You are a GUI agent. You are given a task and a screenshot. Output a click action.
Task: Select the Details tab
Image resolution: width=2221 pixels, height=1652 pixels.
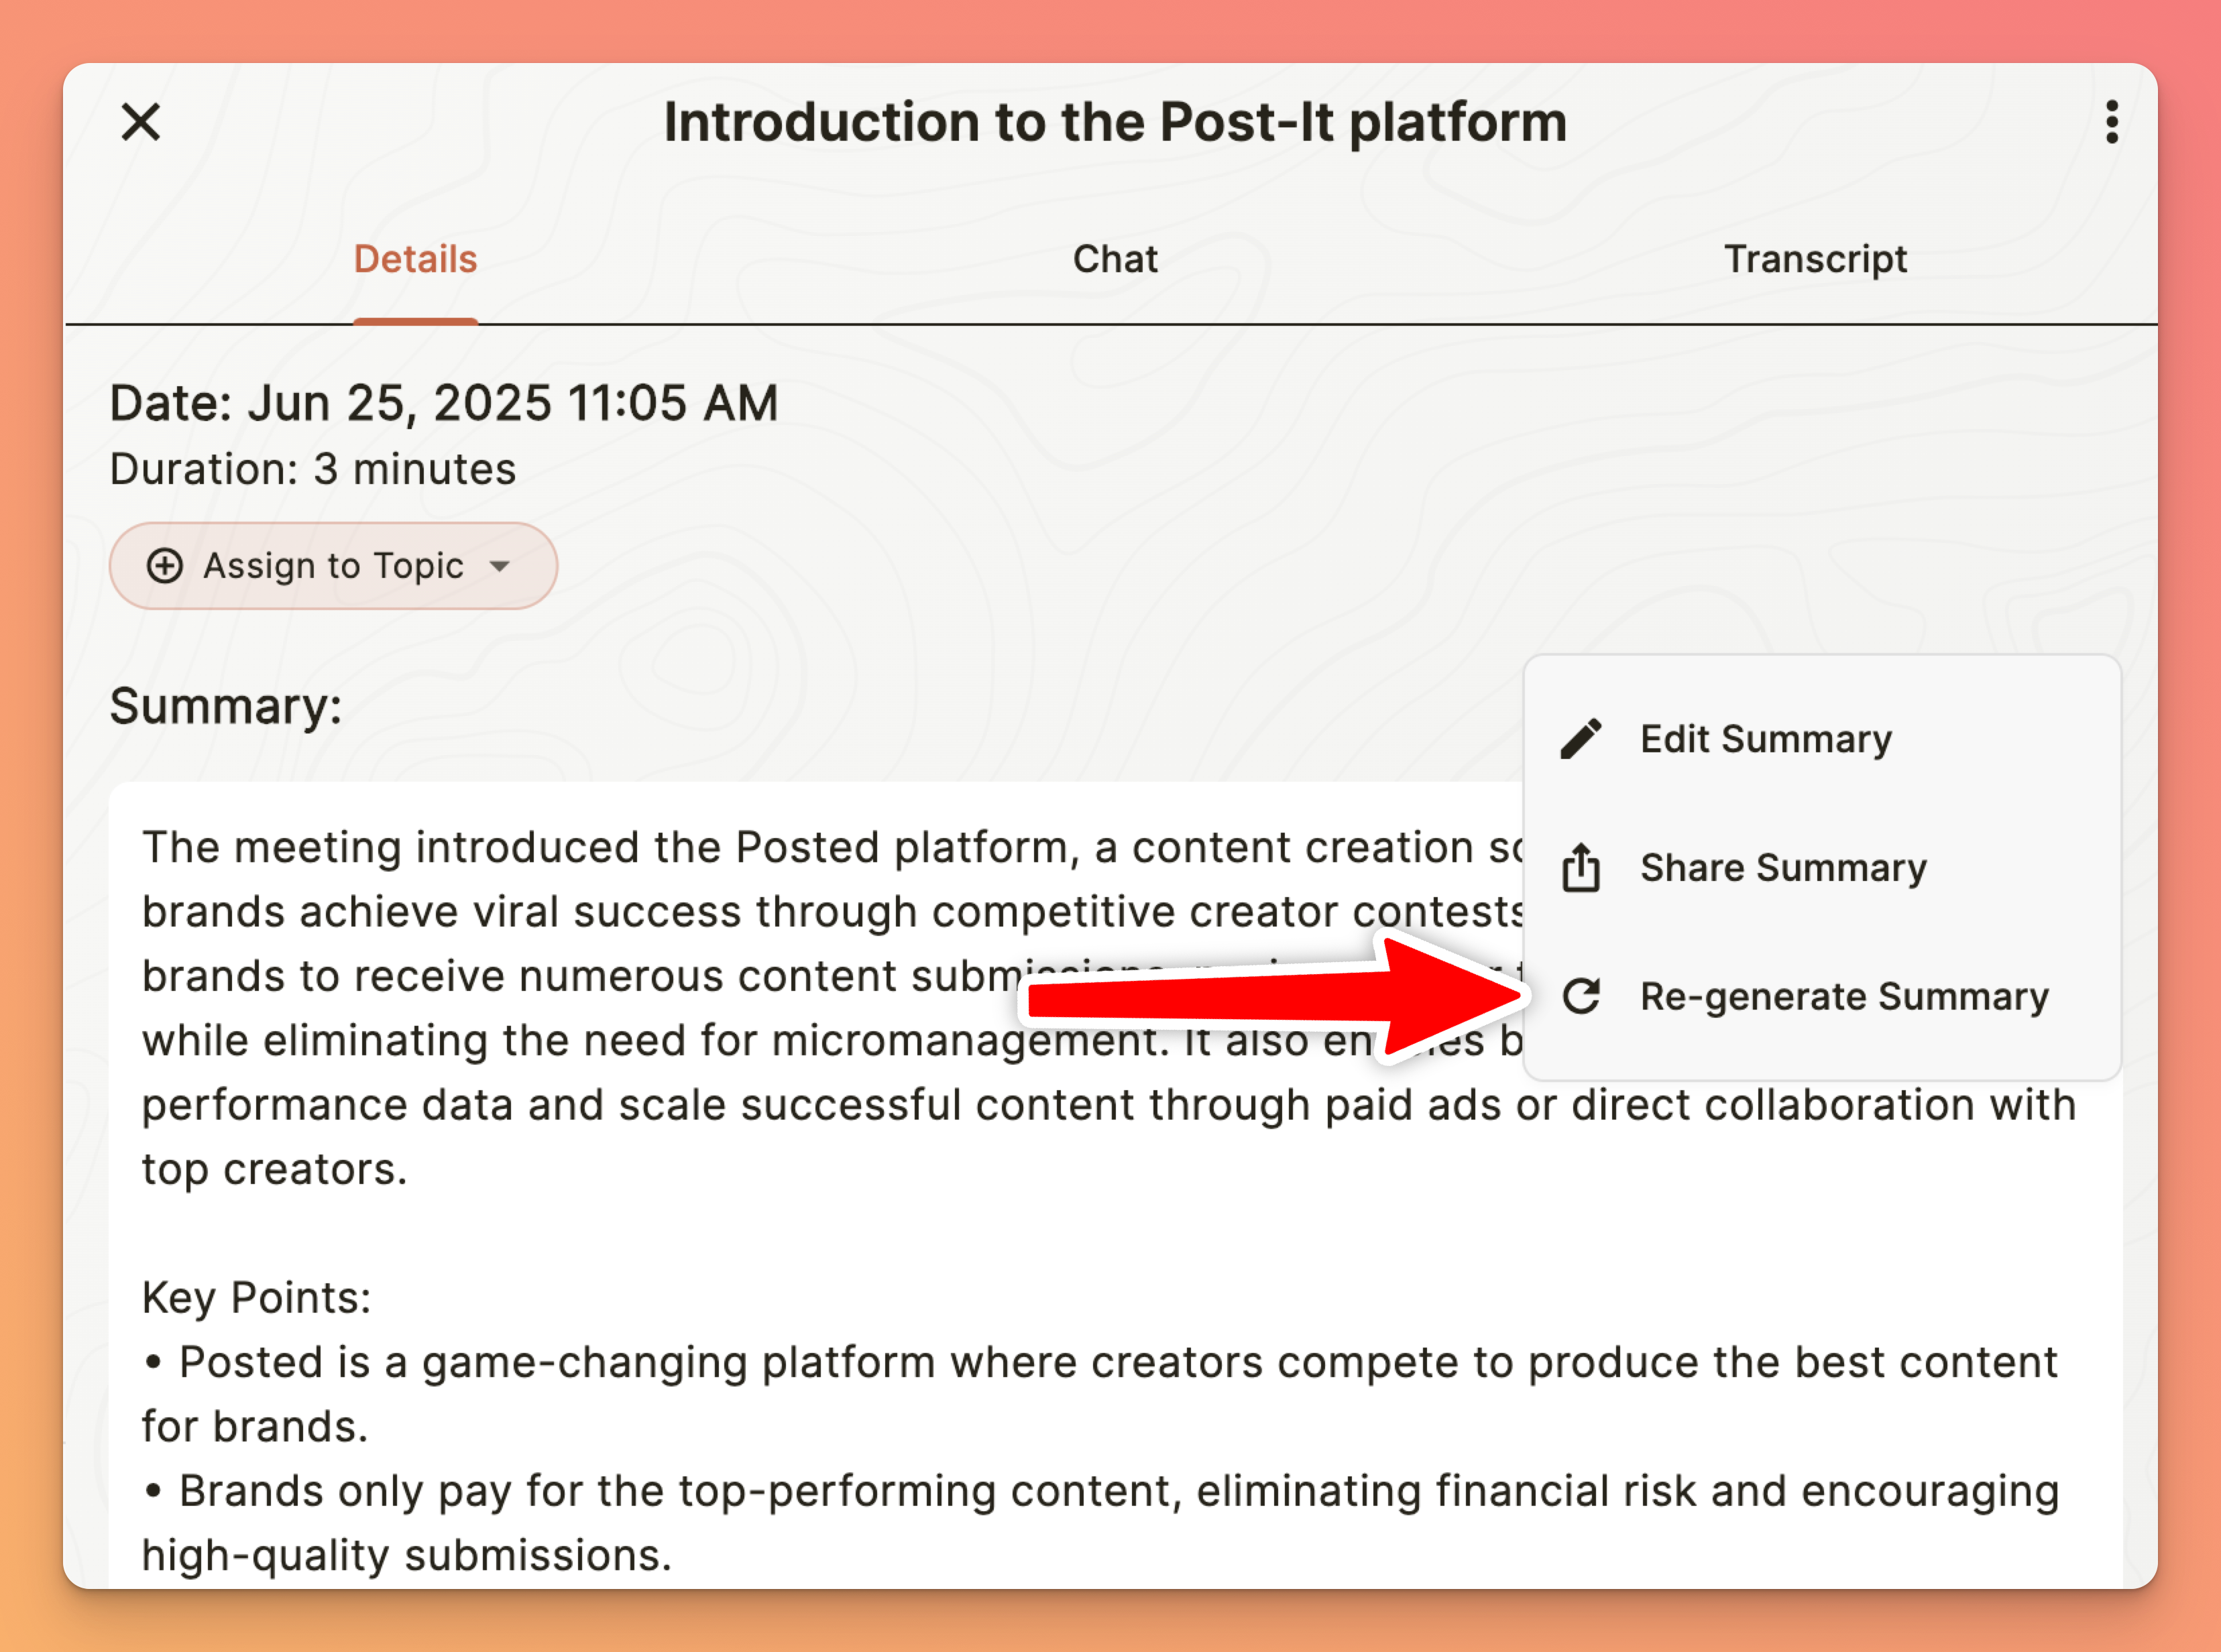coord(415,259)
